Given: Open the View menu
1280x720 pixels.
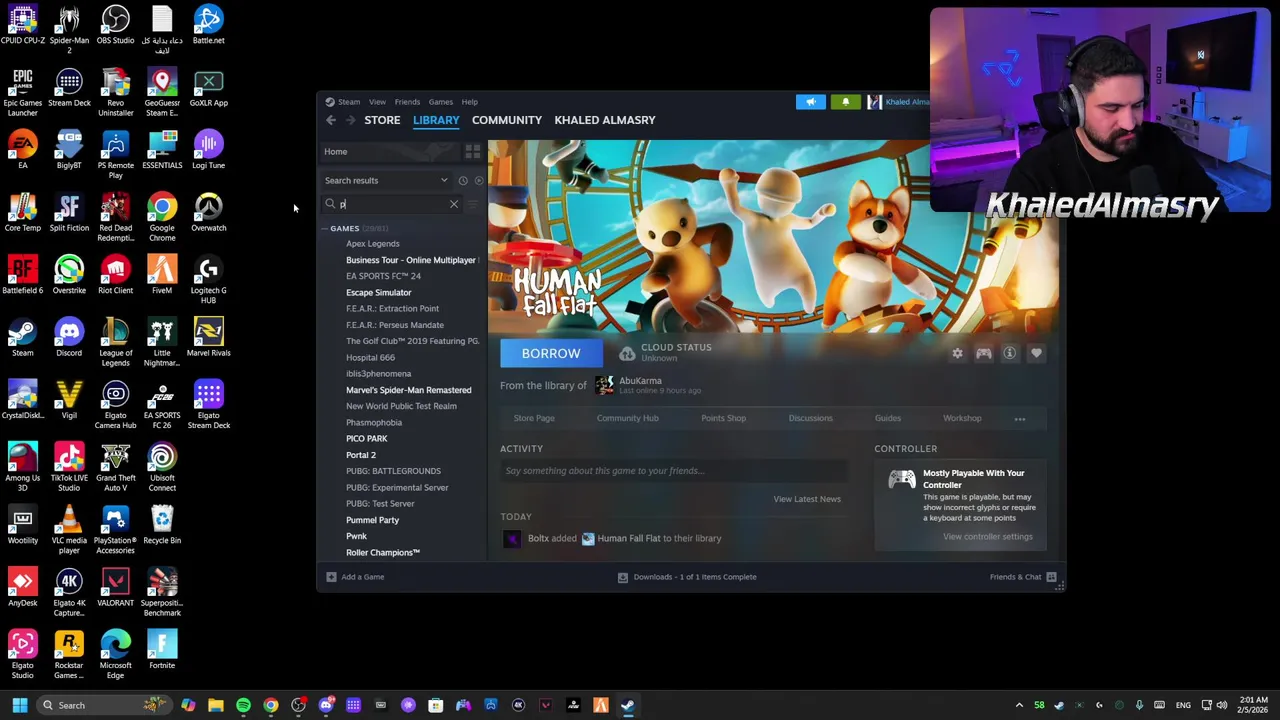Looking at the screenshot, I should (377, 102).
